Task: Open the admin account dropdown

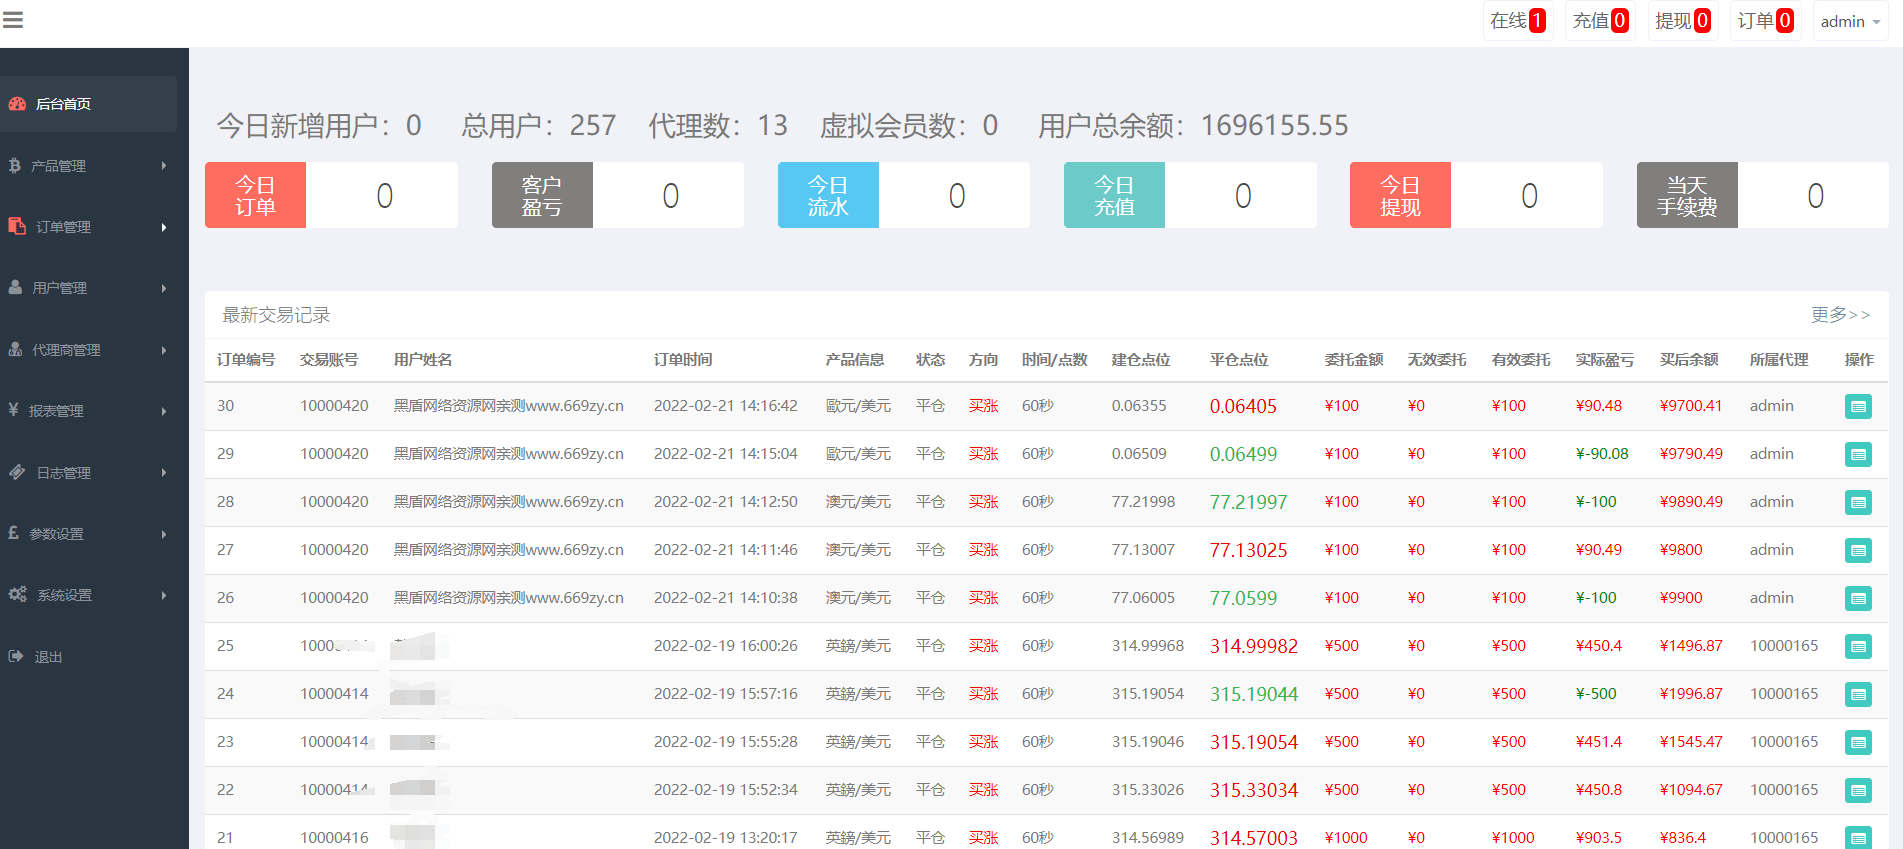Action: (1850, 21)
